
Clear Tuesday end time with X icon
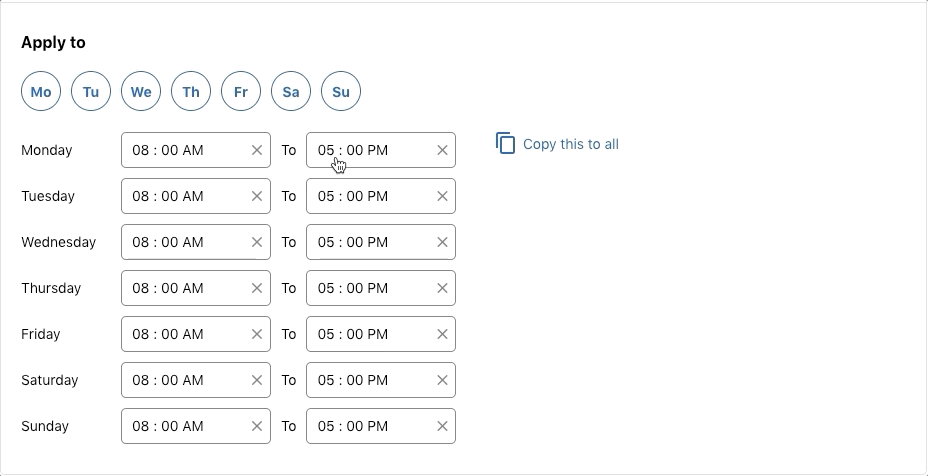click(442, 196)
